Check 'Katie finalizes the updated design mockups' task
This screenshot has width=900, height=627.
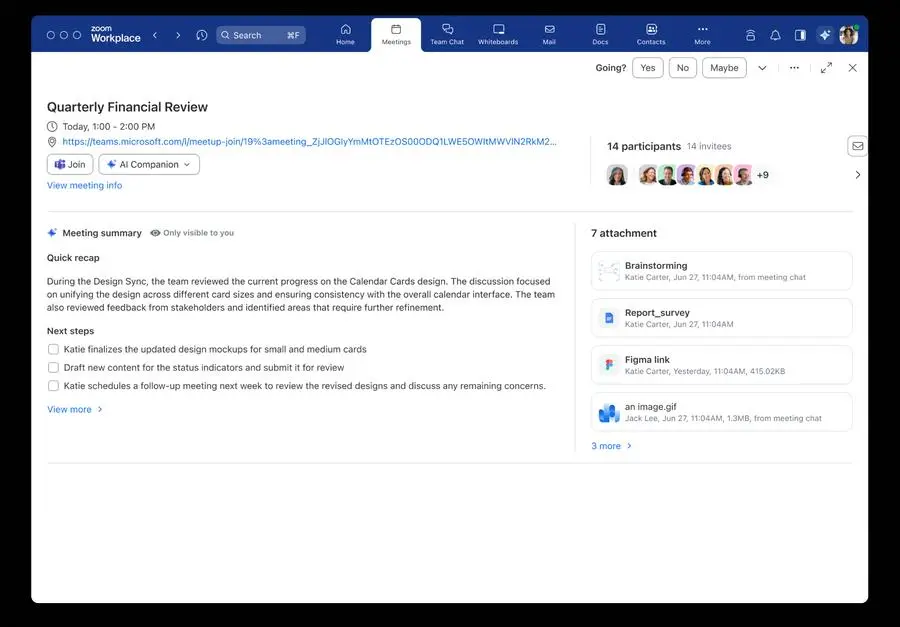pyautogui.click(x=53, y=350)
